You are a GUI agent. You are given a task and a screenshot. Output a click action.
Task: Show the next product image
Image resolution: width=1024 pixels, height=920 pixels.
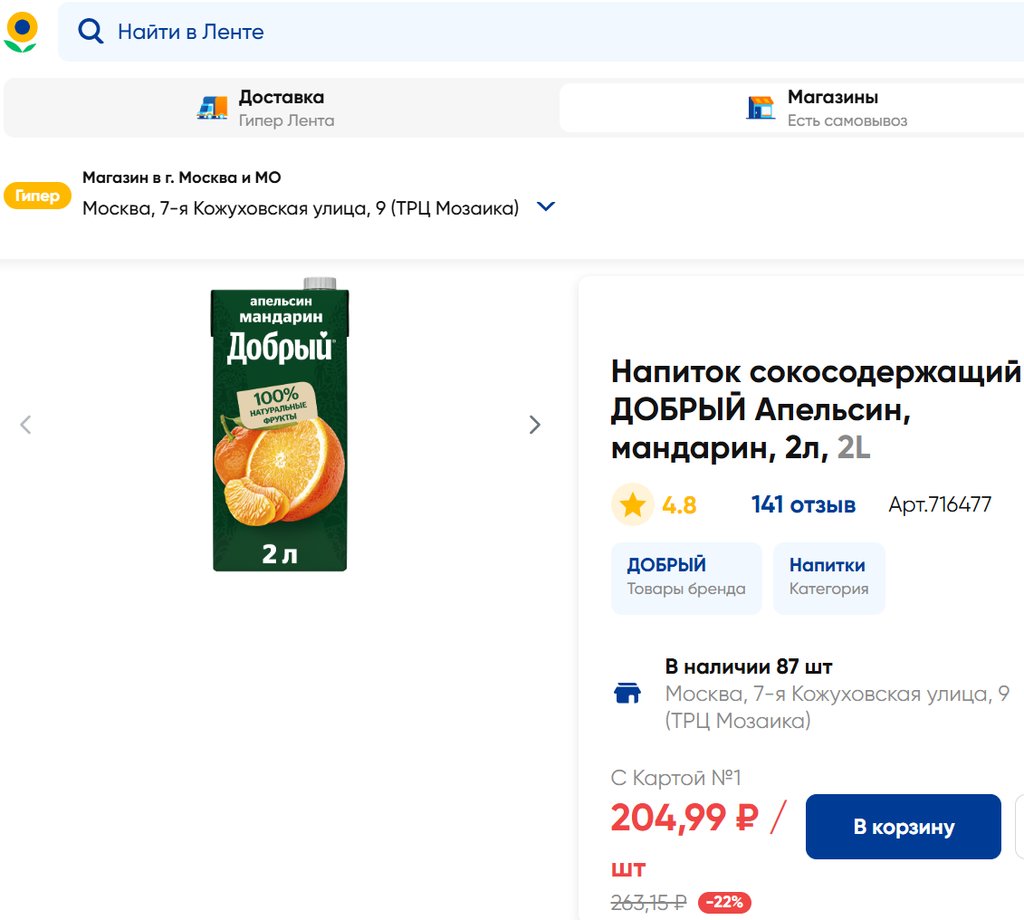click(x=535, y=425)
